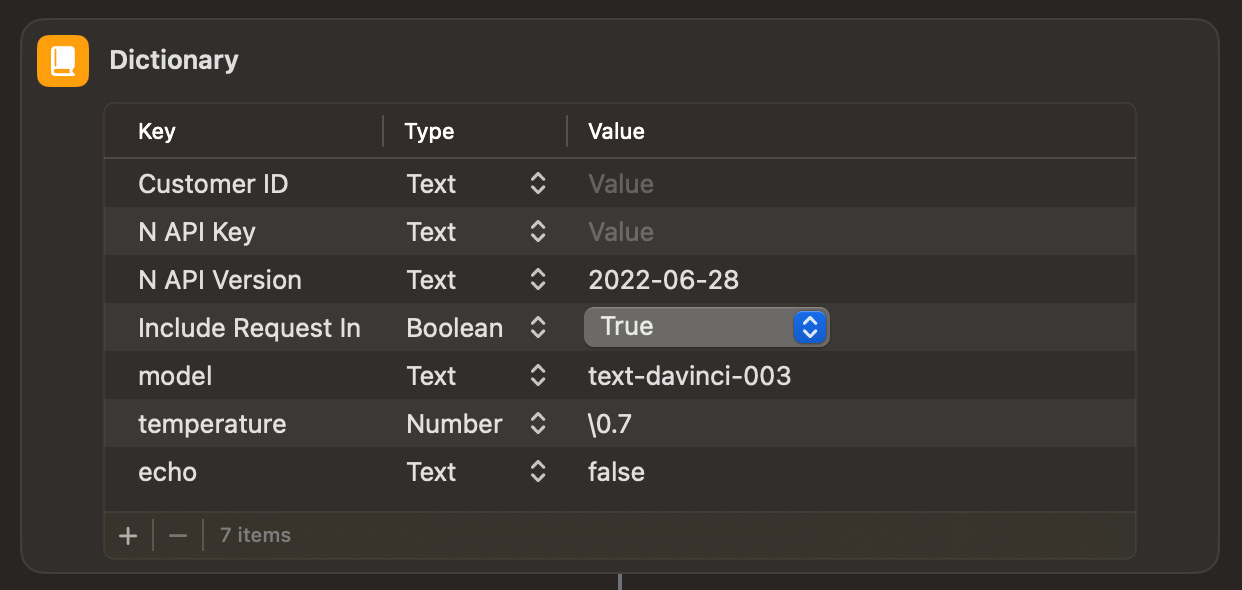
Task: Remove item with the minus button
Action: pyautogui.click(x=178, y=535)
